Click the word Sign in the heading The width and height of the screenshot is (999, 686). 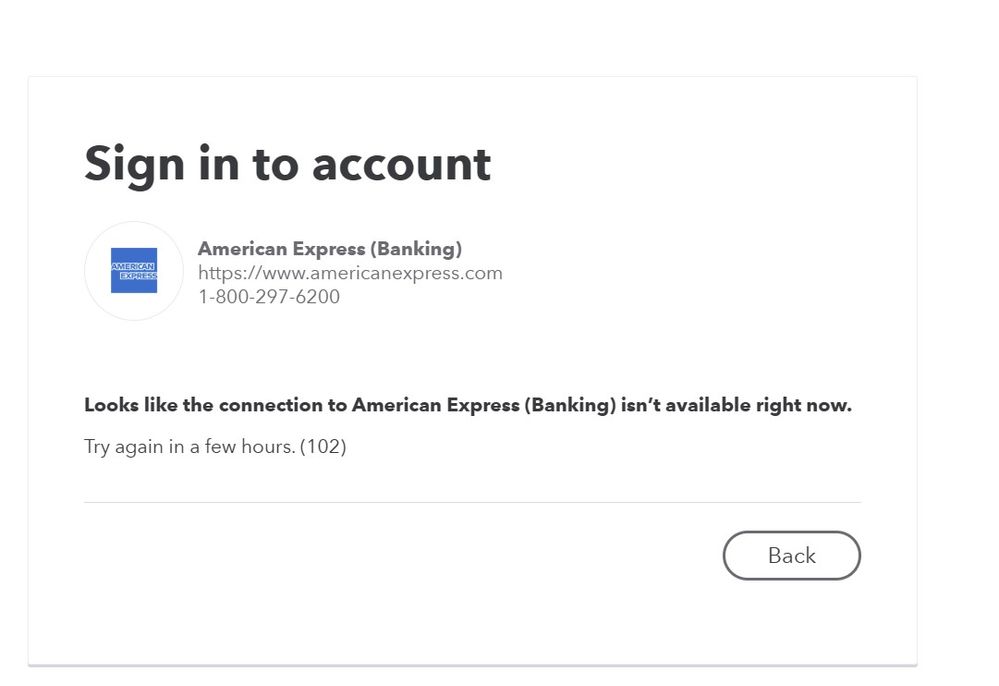[134, 165]
